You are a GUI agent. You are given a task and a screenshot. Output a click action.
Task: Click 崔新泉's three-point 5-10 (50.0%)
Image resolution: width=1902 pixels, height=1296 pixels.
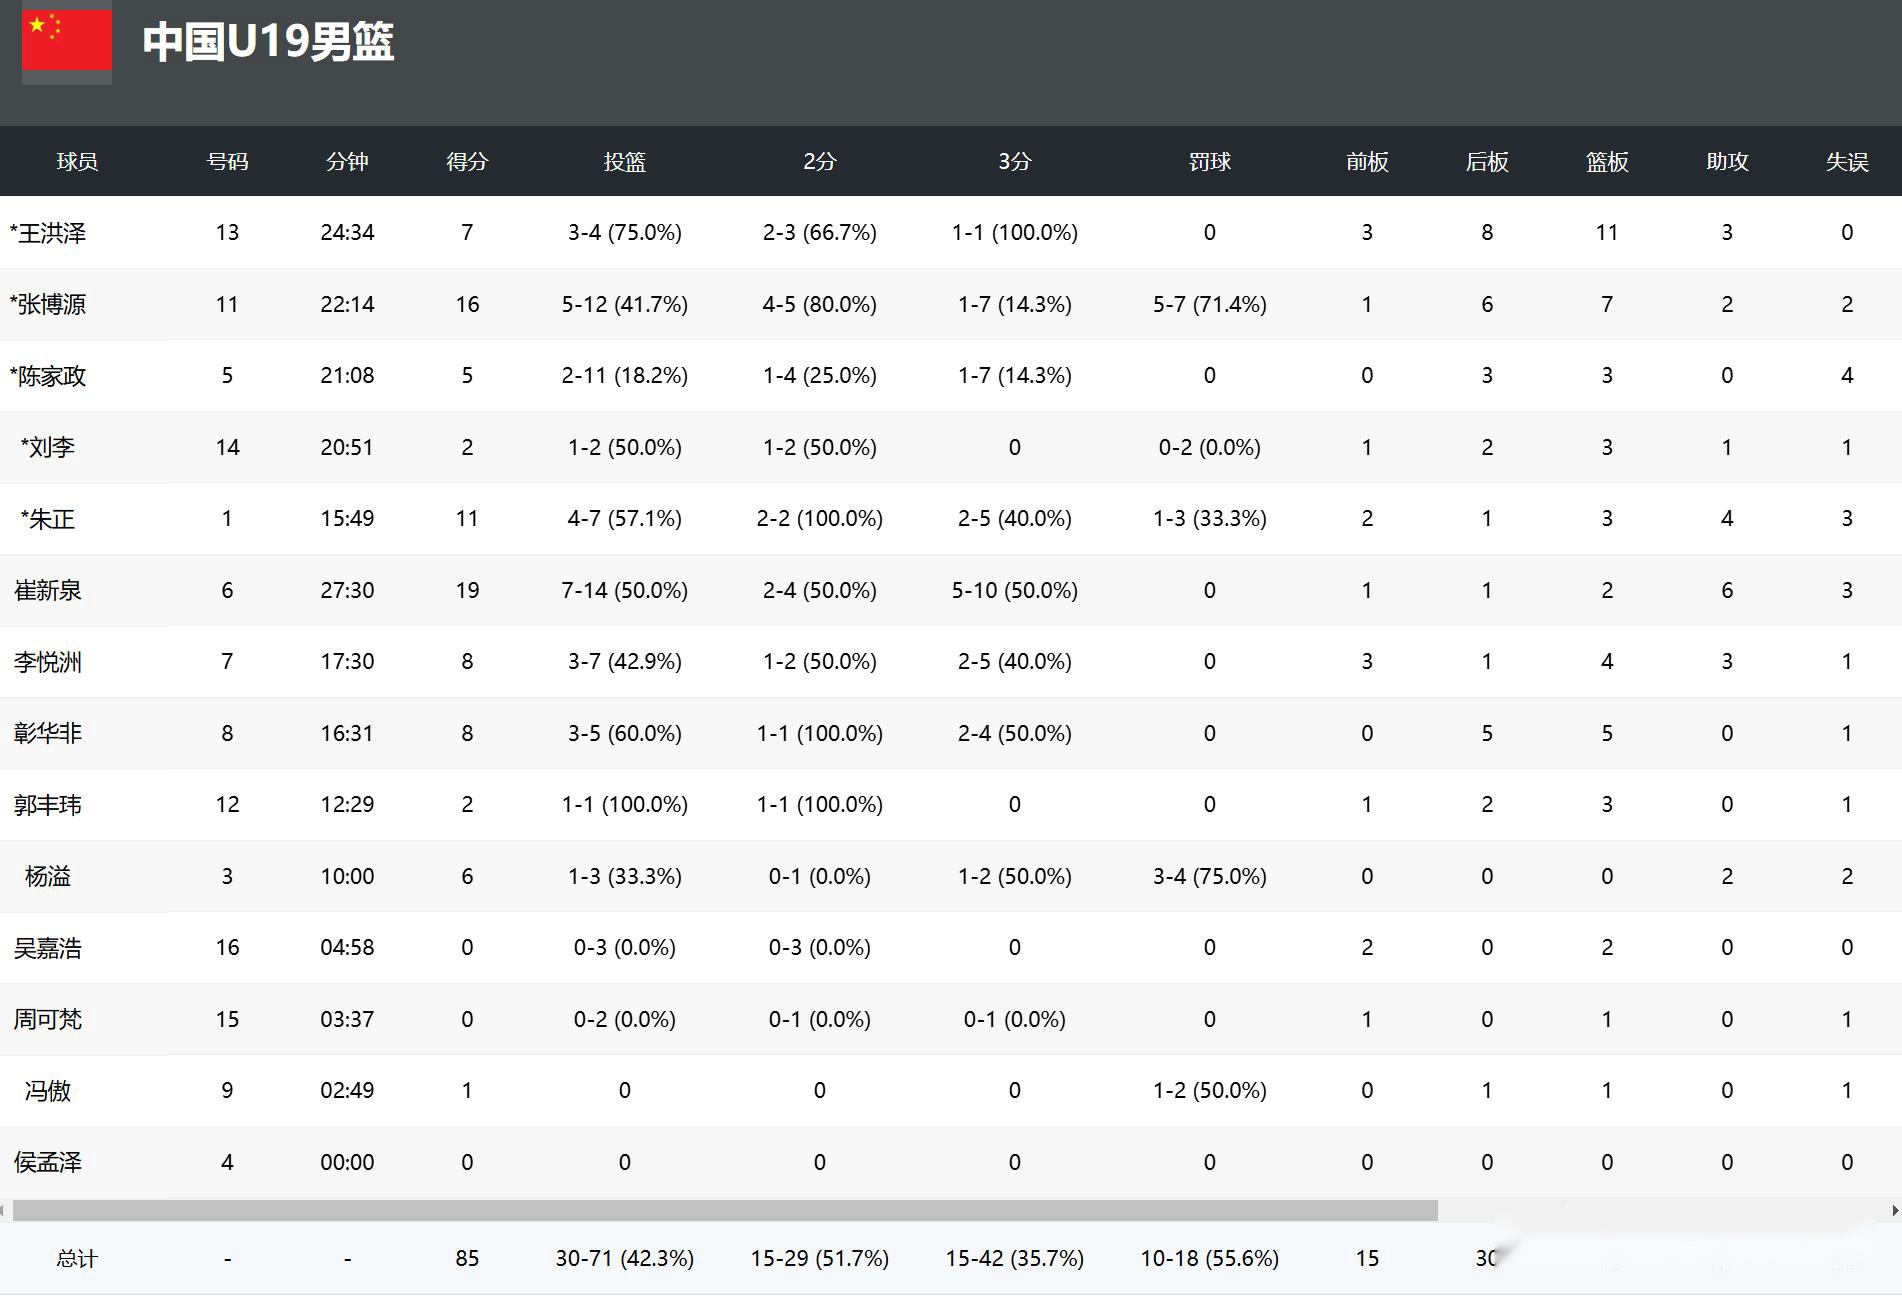pos(1015,590)
